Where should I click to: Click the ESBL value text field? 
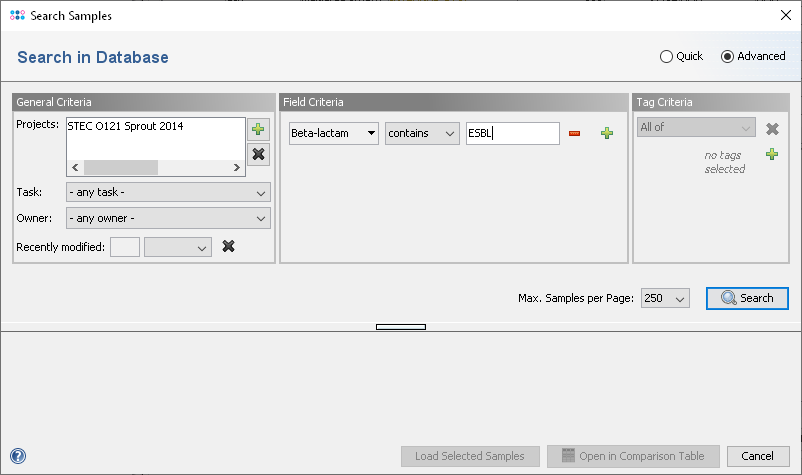click(x=513, y=133)
